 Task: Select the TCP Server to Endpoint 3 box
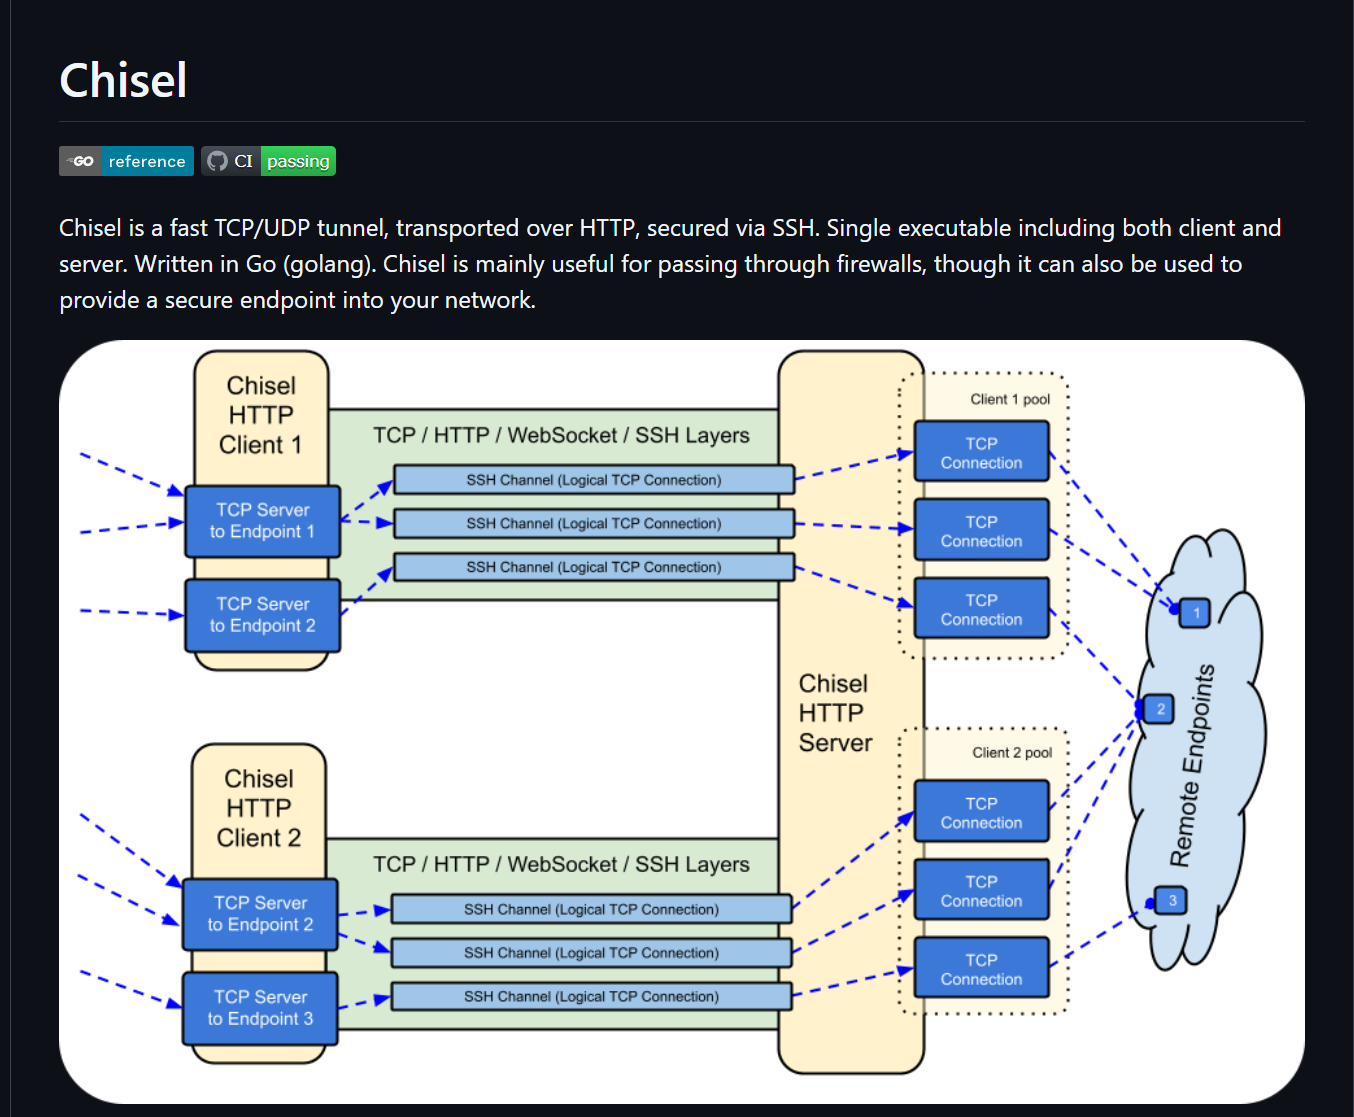tap(260, 1008)
